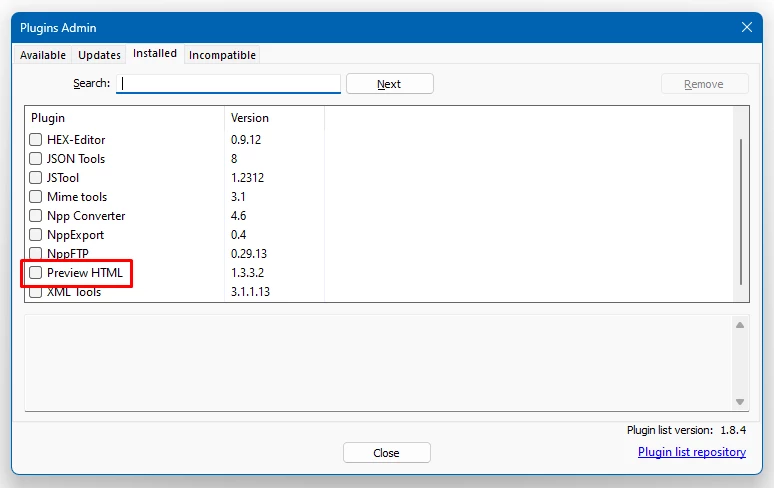The width and height of the screenshot is (774, 488).
Task: Click version 3.1.1.13 cell
Action: 250,292
